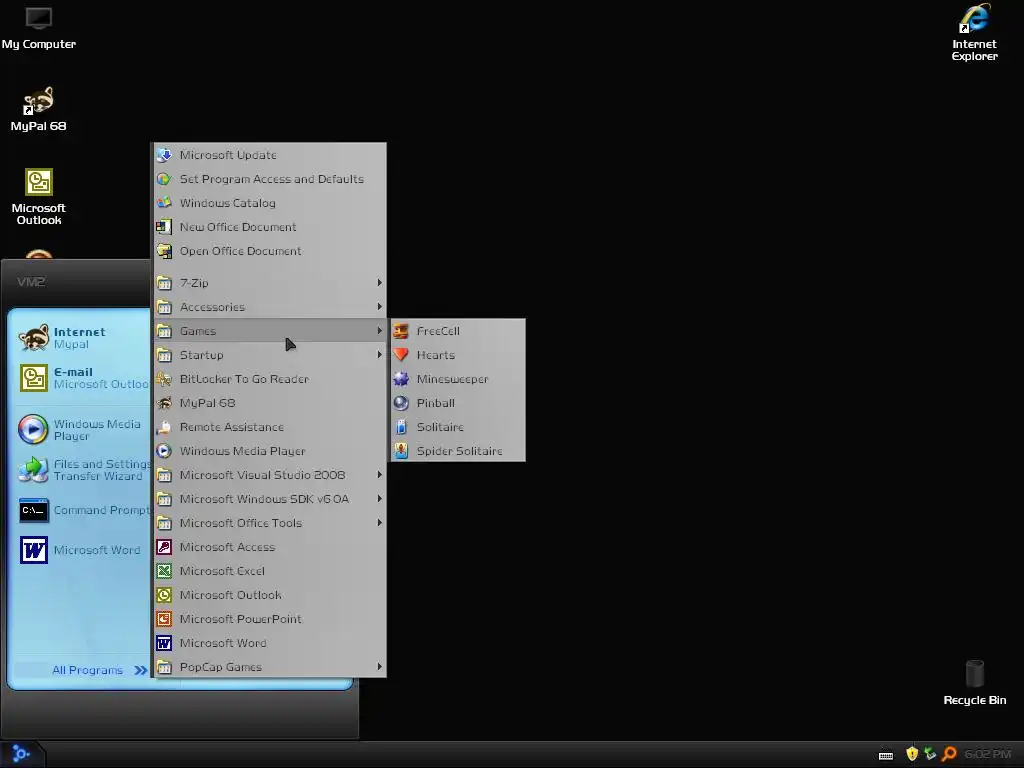Click the All Programs button
This screenshot has height=768, width=1024.
pyautogui.click(x=99, y=670)
